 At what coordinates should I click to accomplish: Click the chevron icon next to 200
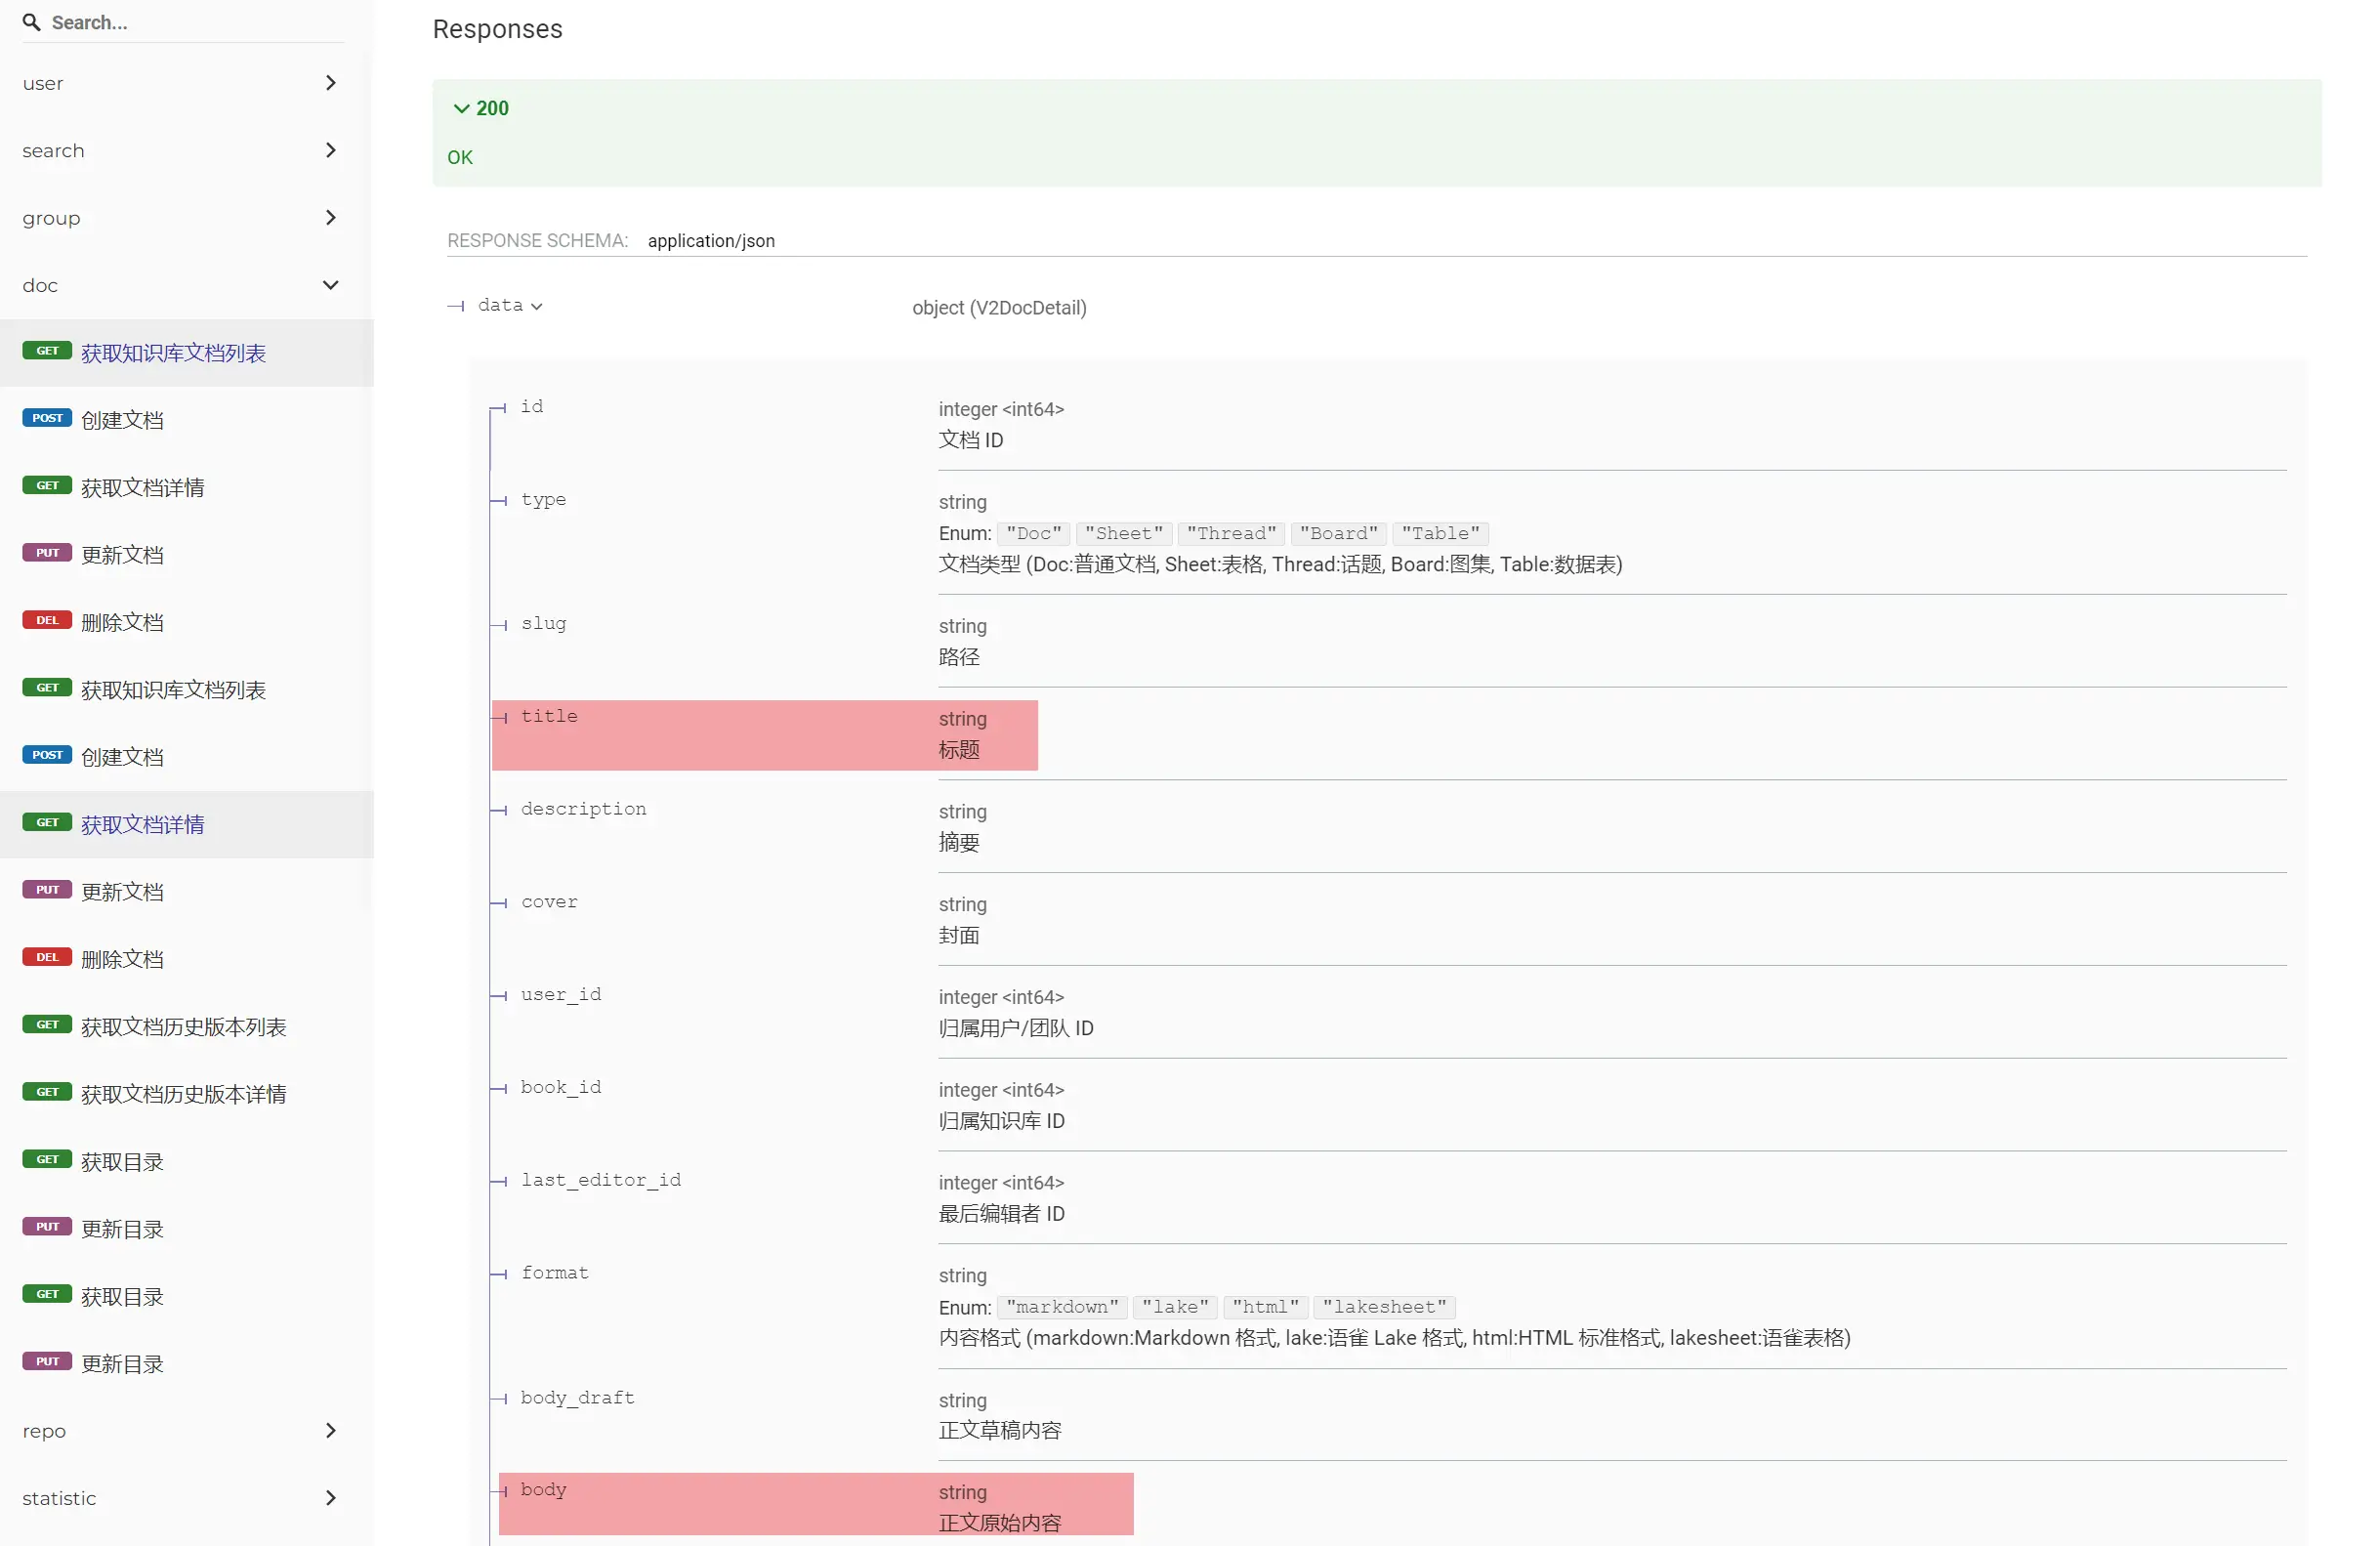pos(461,108)
